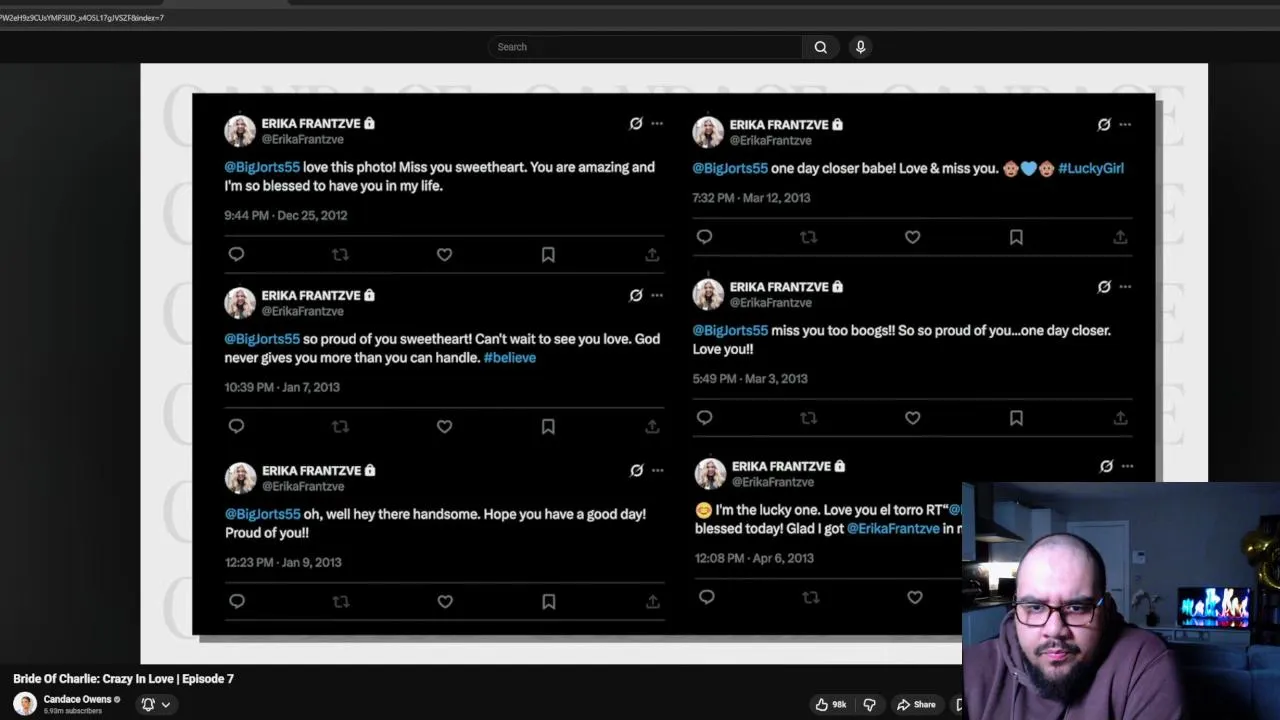Open Grok icon on Jan 7, 2013 tweet
This screenshot has width=1280, height=720.
pyautogui.click(x=636, y=295)
